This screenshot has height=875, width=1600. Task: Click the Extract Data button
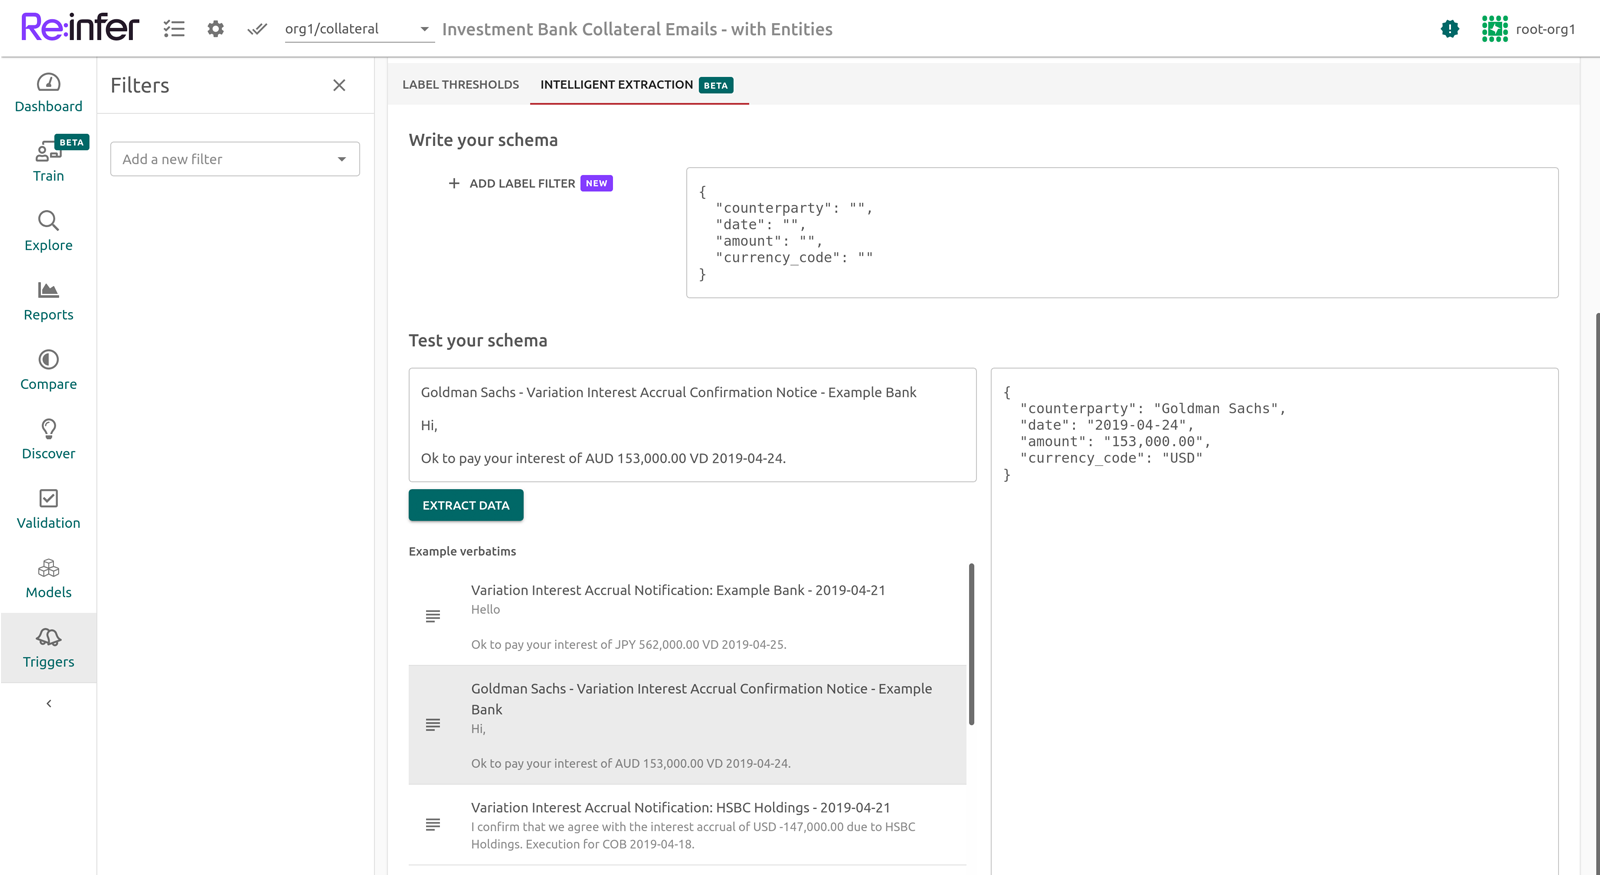pos(466,505)
